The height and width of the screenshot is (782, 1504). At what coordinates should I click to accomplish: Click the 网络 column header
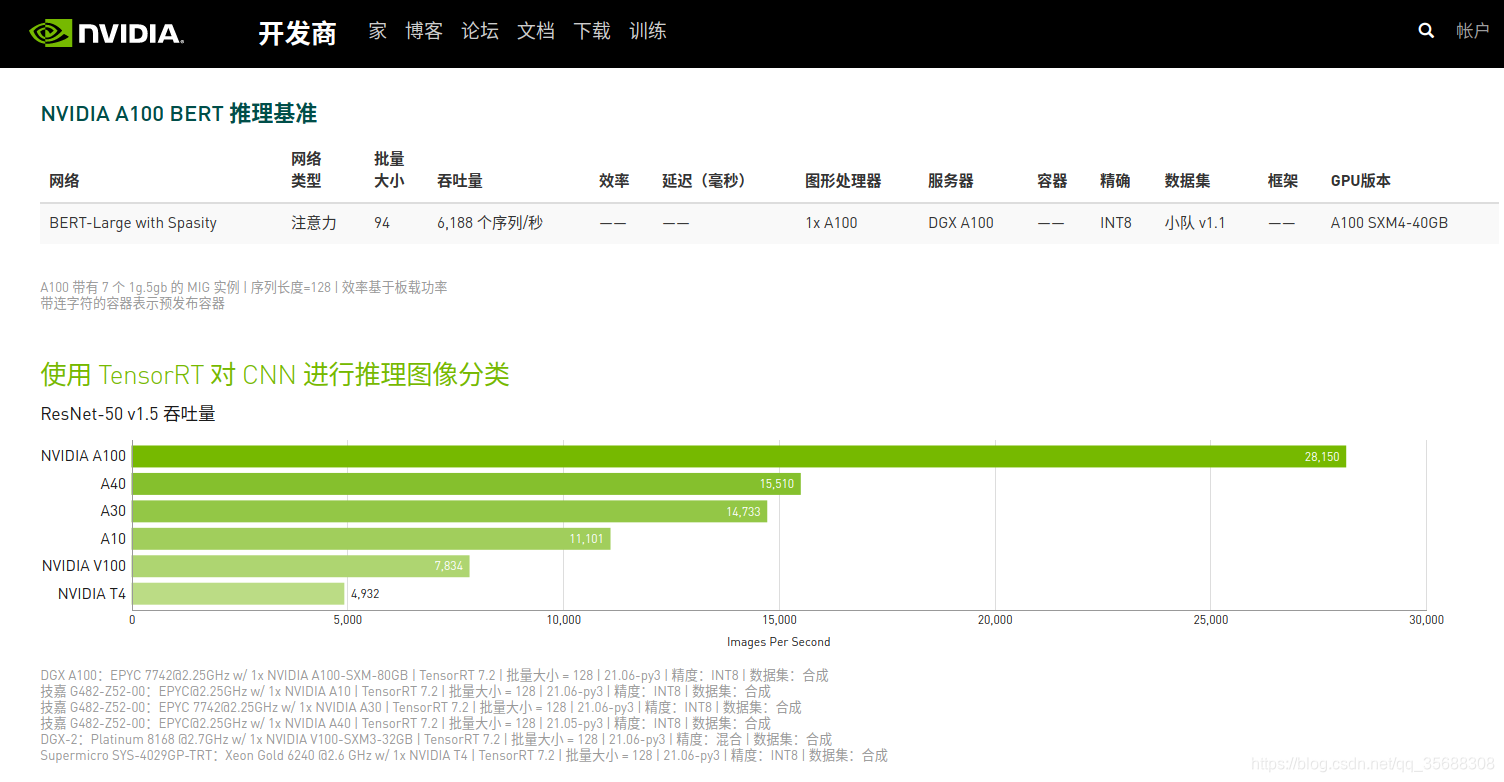pos(64,181)
